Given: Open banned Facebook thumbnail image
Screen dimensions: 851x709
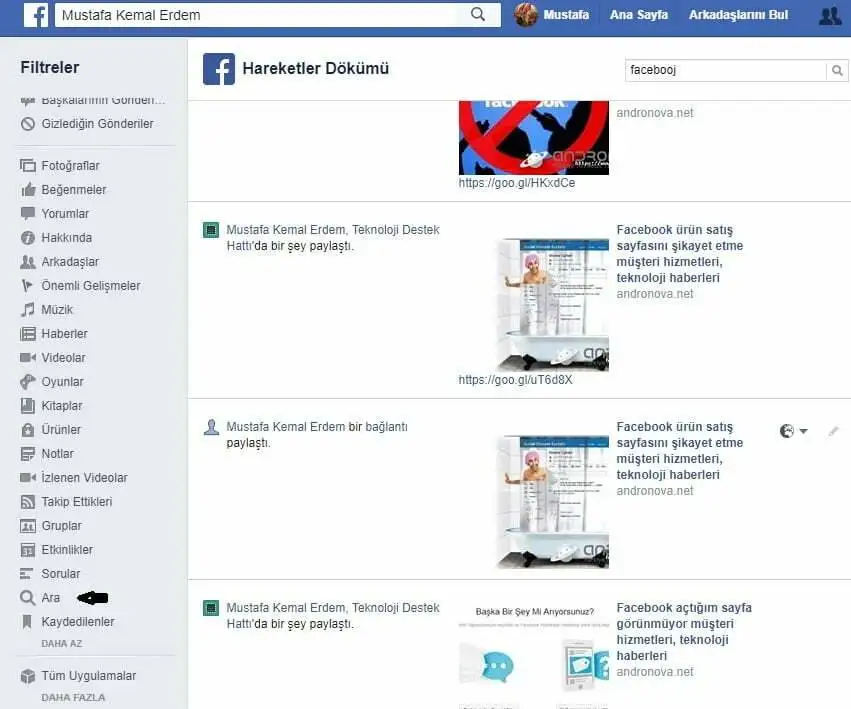Looking at the screenshot, I should tap(534, 138).
